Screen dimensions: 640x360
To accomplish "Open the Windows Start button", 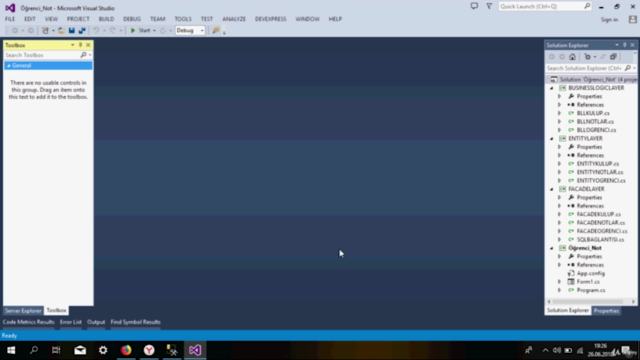I will pyautogui.click(x=11, y=350).
